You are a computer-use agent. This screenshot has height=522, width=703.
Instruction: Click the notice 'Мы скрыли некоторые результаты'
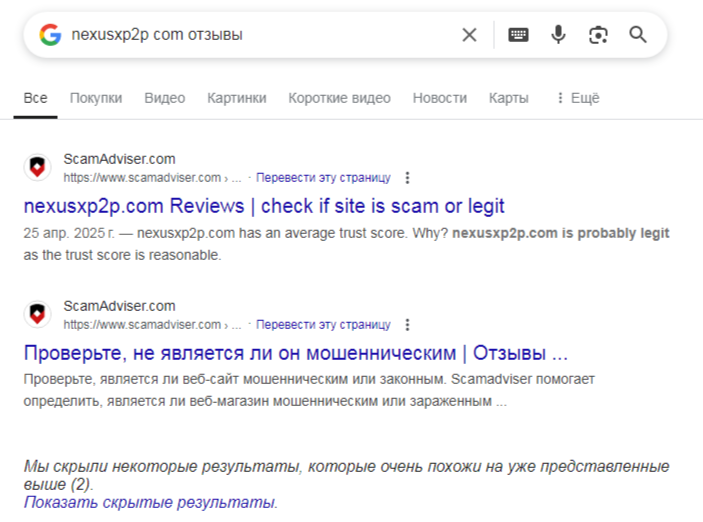(346, 475)
